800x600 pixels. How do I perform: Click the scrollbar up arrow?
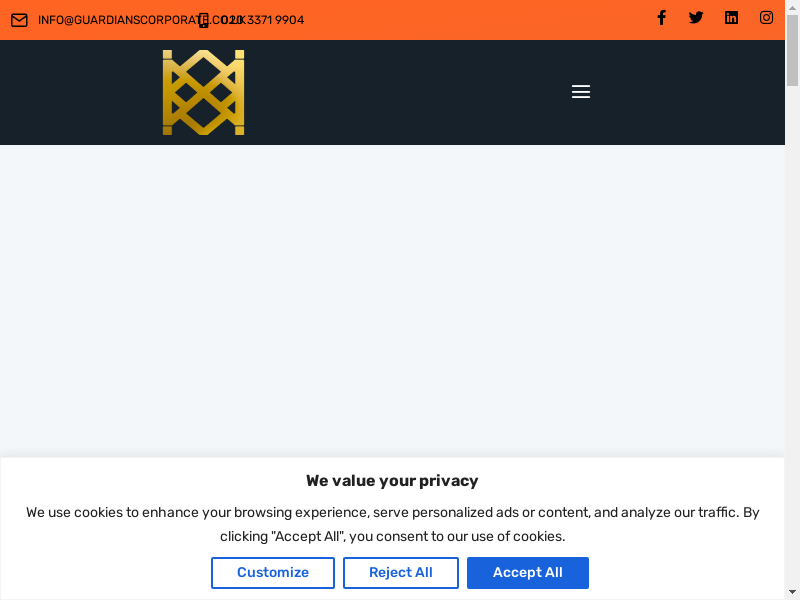coord(792,6)
